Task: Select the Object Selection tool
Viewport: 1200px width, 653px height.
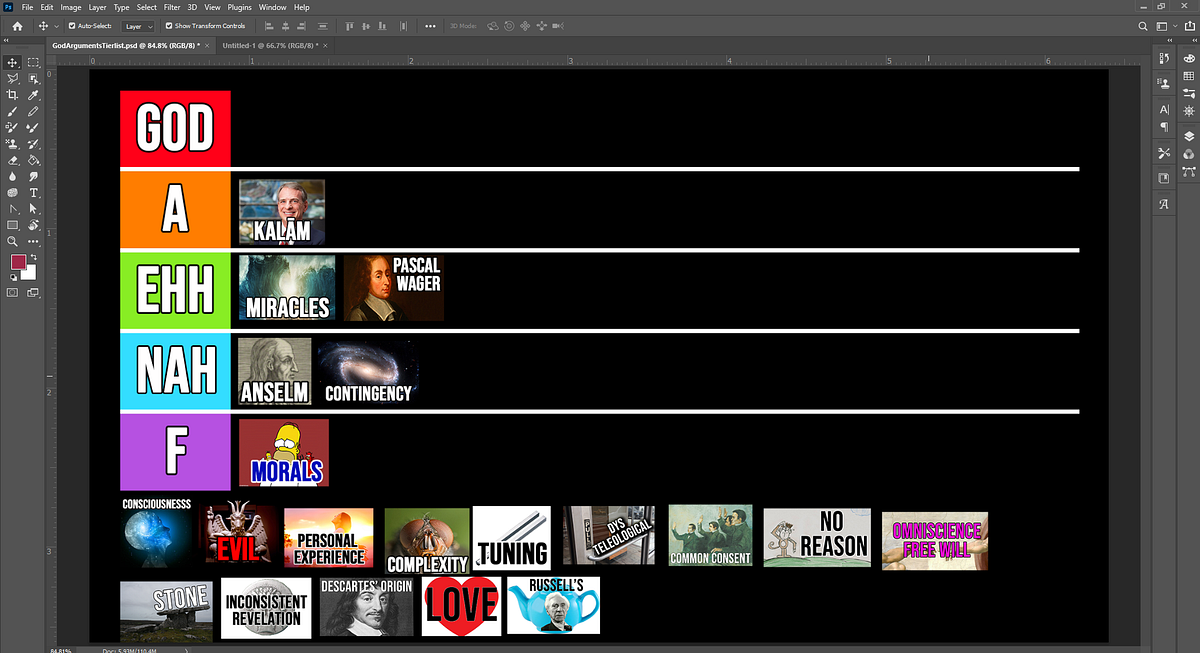Action: click(34, 78)
